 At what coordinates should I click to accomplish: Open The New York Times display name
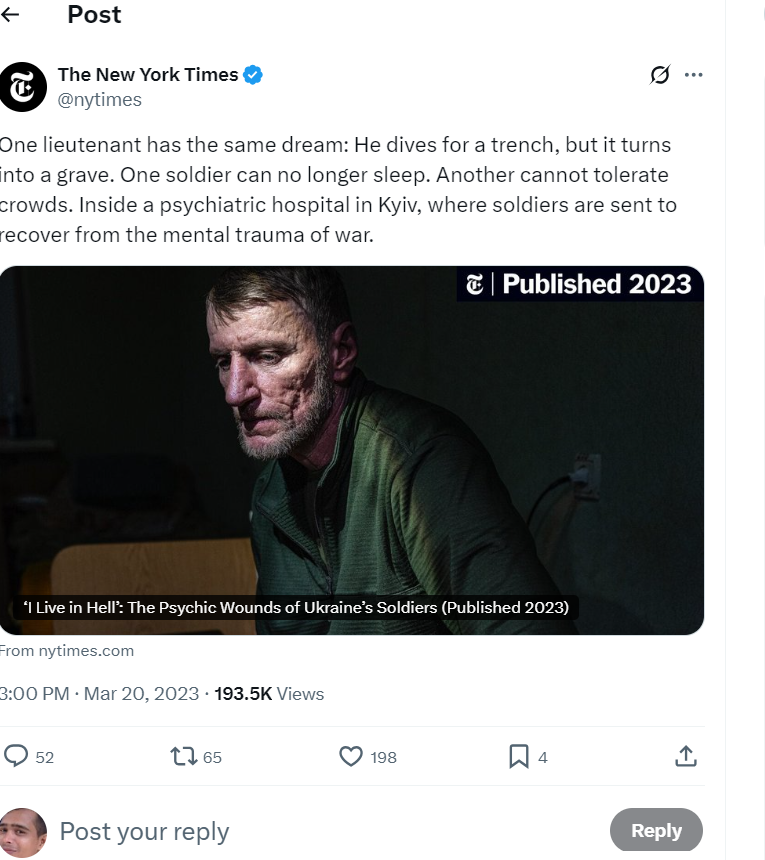(x=148, y=74)
